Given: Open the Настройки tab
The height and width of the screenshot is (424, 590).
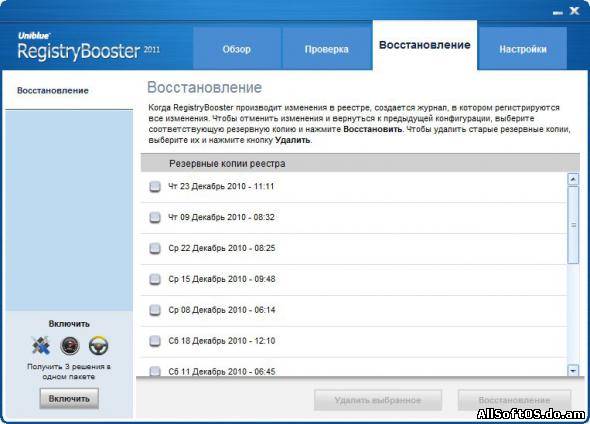Looking at the screenshot, I should pyautogui.click(x=523, y=49).
